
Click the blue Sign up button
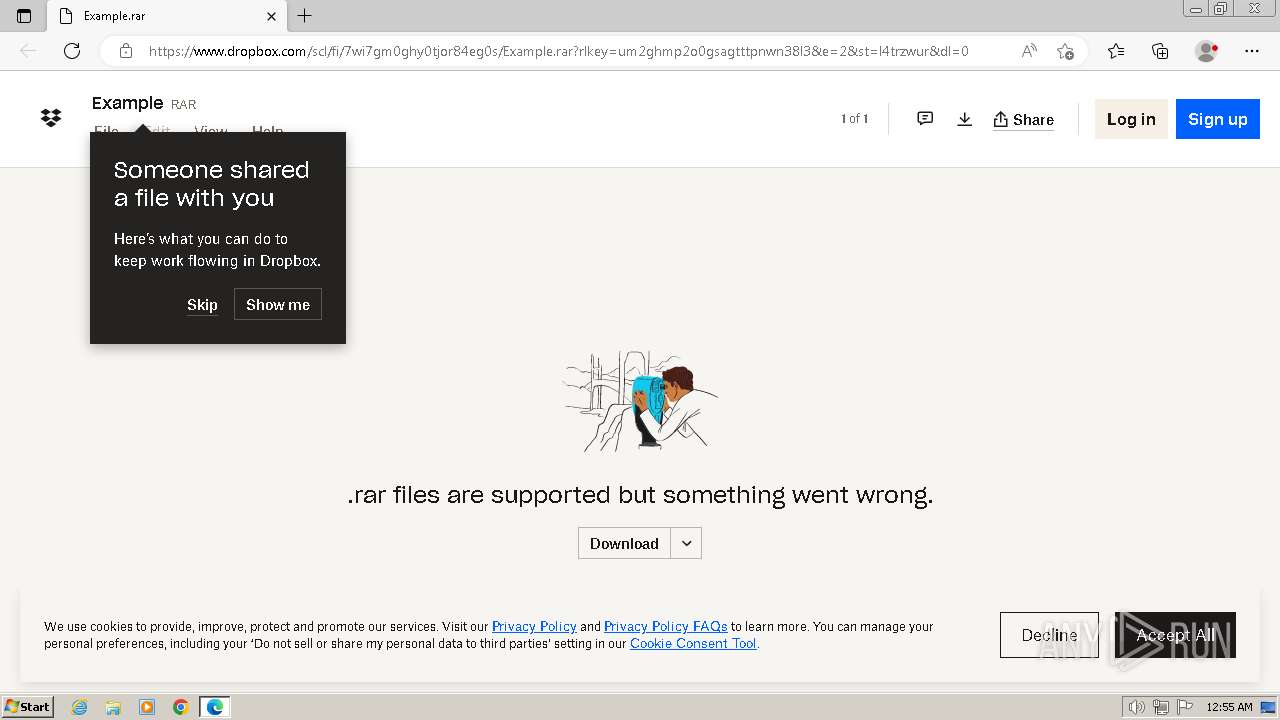pyautogui.click(x=1217, y=119)
